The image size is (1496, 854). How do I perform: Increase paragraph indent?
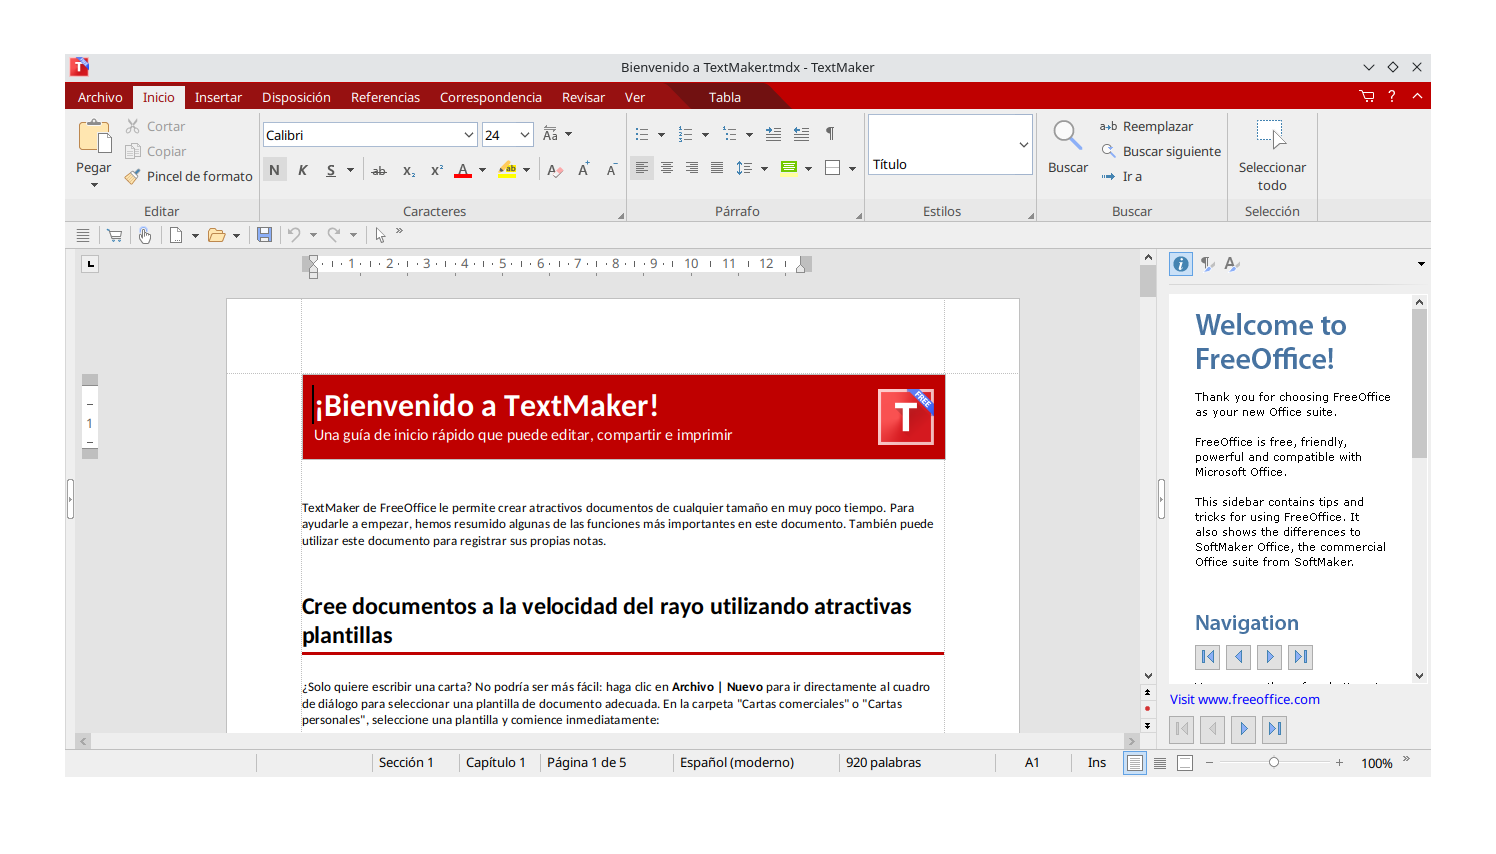(x=773, y=134)
